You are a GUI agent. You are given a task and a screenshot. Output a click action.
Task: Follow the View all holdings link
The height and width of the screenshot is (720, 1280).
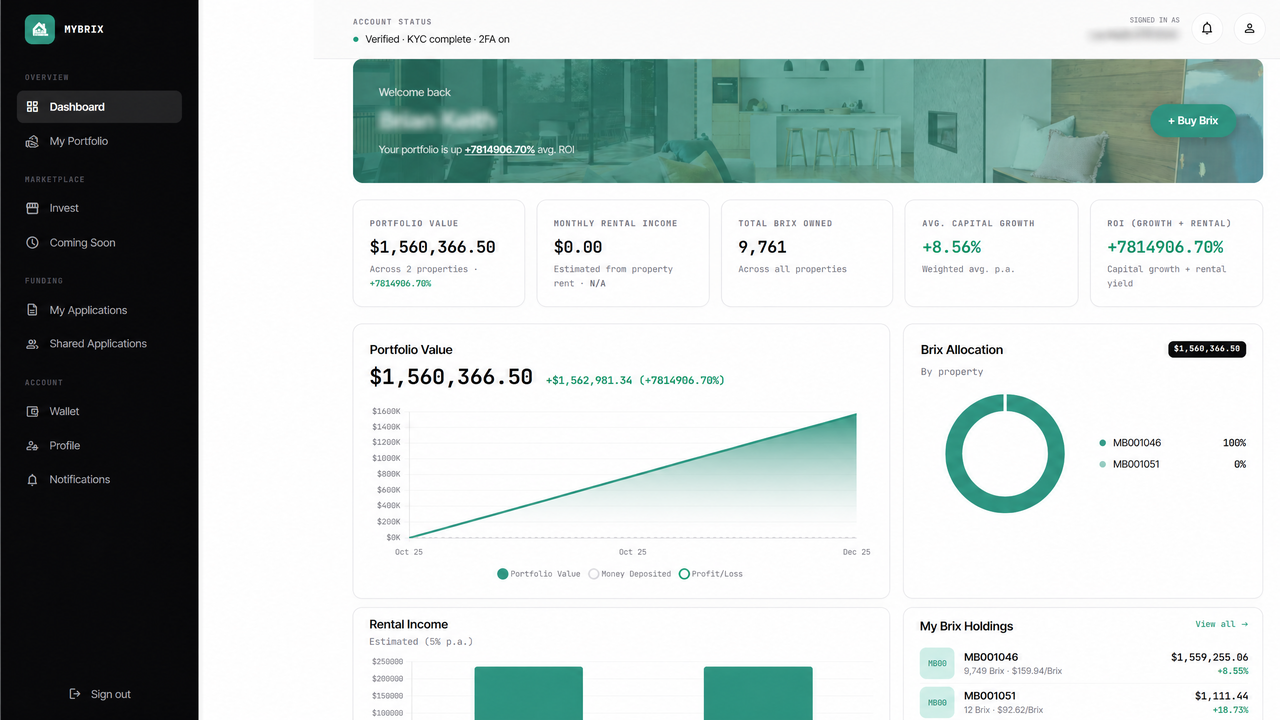[x=1221, y=624]
